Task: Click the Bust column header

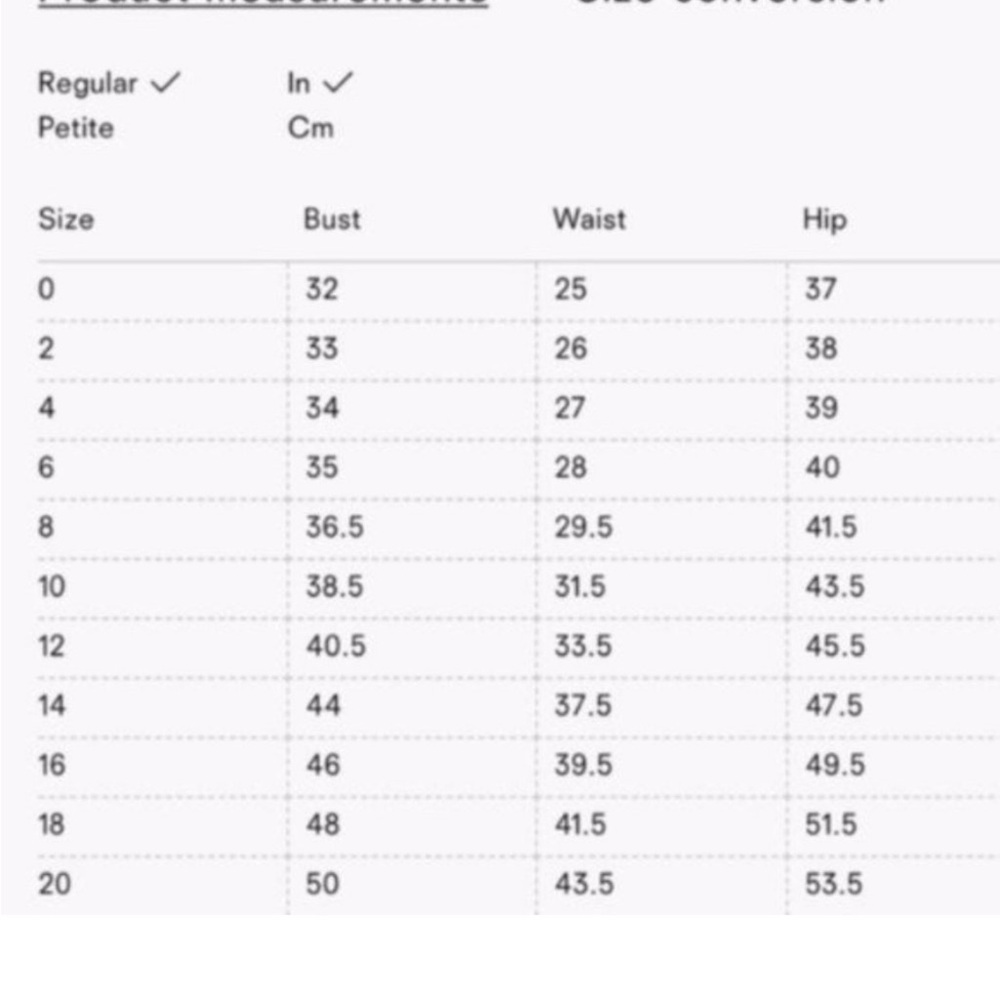Action: point(332,219)
